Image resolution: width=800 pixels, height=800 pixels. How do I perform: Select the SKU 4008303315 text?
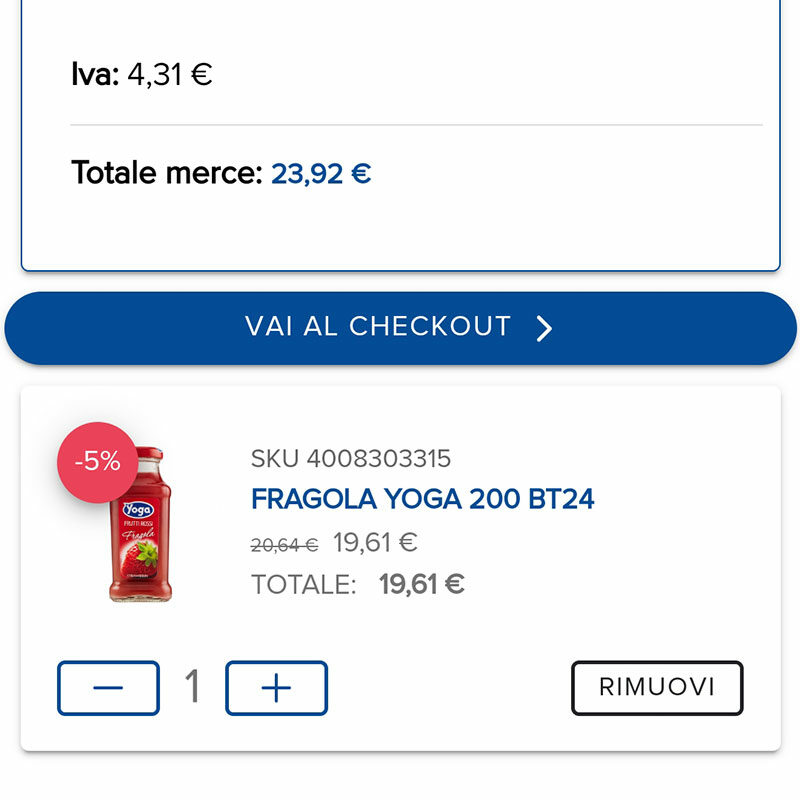coord(351,459)
